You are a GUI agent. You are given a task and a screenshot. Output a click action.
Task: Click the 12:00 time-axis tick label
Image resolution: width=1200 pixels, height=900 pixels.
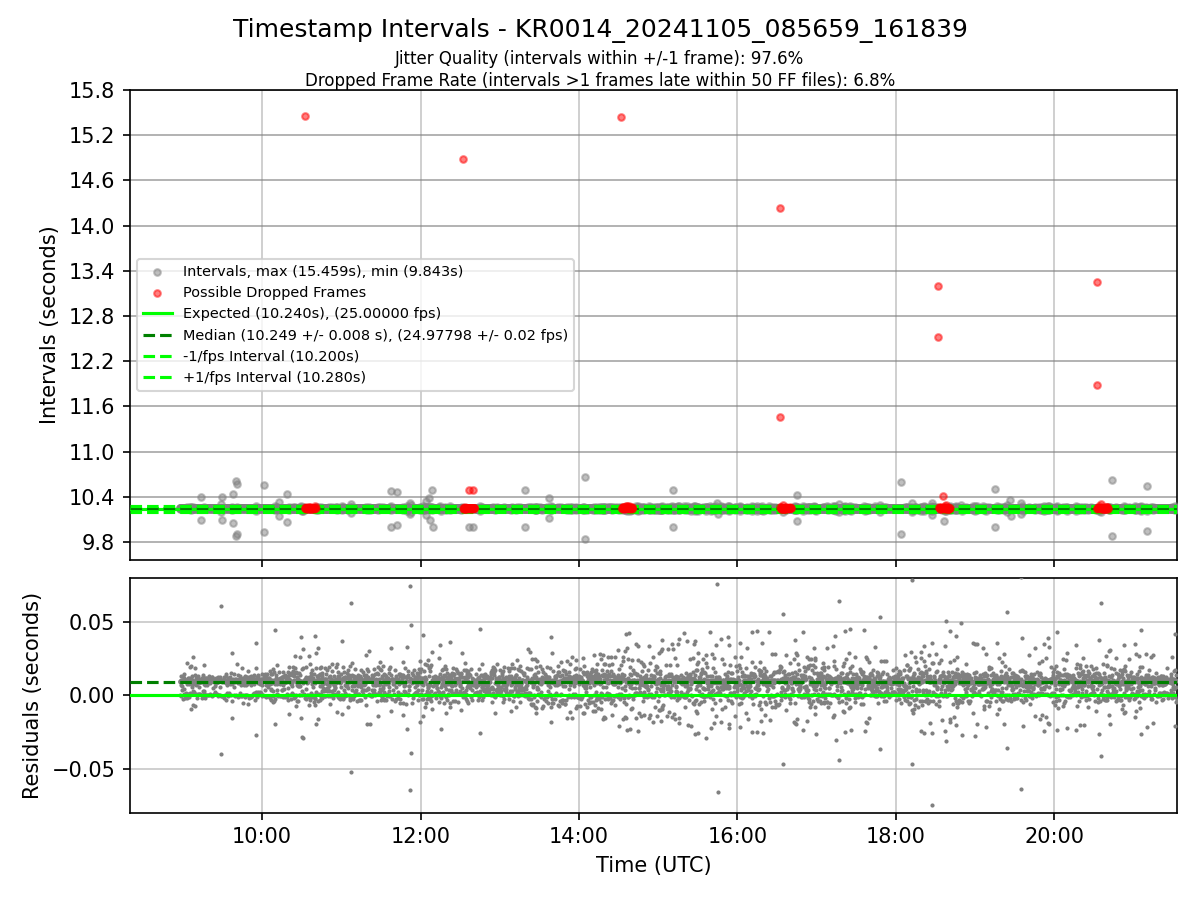pyautogui.click(x=420, y=836)
